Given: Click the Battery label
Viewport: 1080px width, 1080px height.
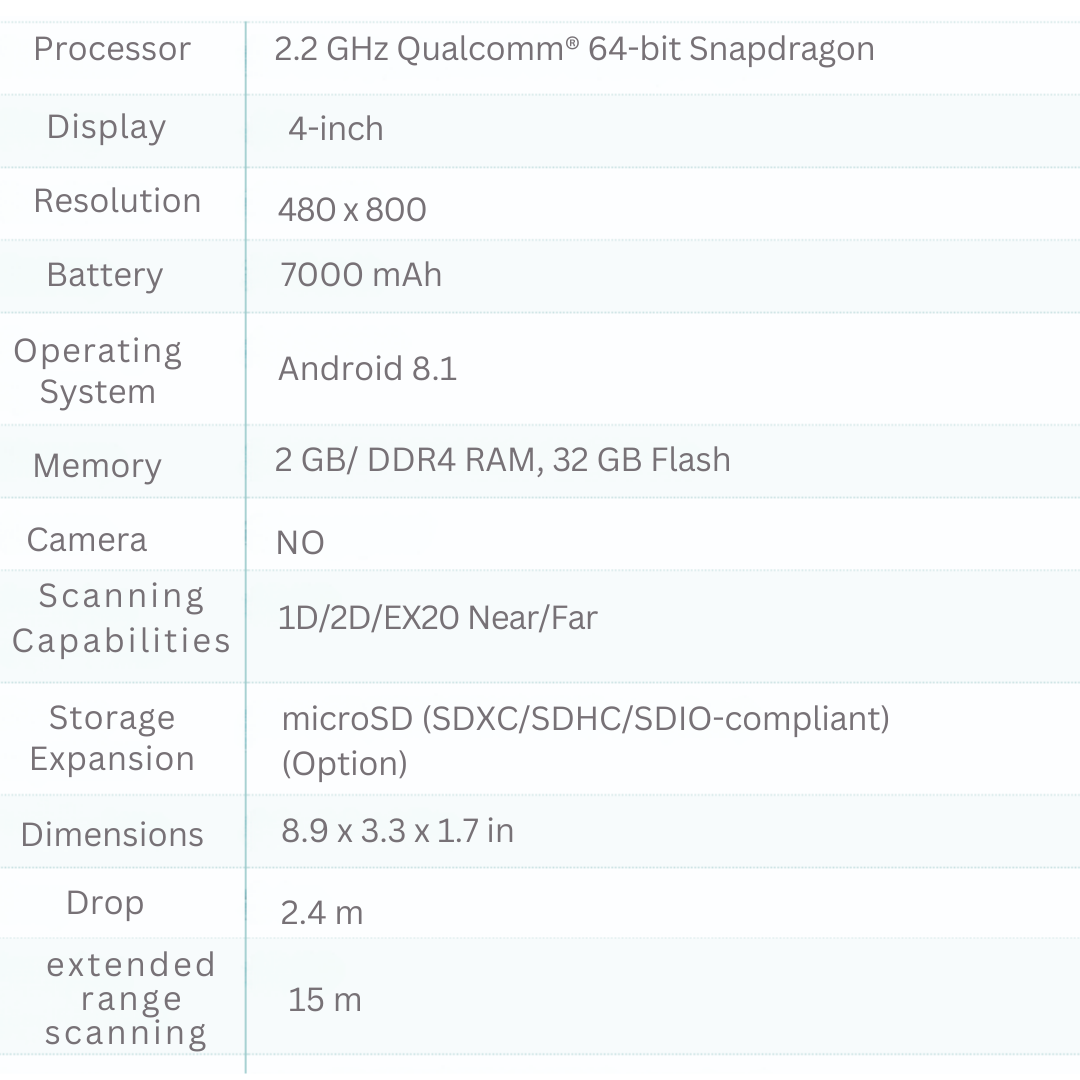Looking at the screenshot, I should [x=104, y=275].
